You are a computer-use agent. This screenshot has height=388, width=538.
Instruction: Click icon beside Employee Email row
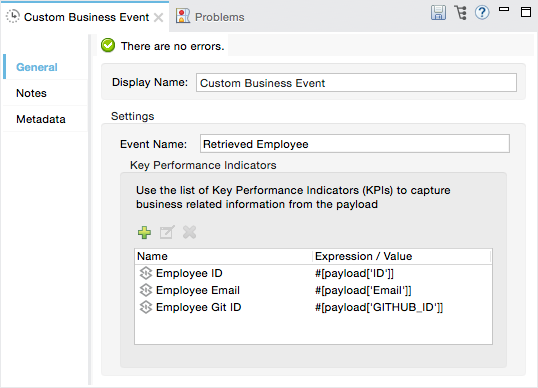coord(146,290)
